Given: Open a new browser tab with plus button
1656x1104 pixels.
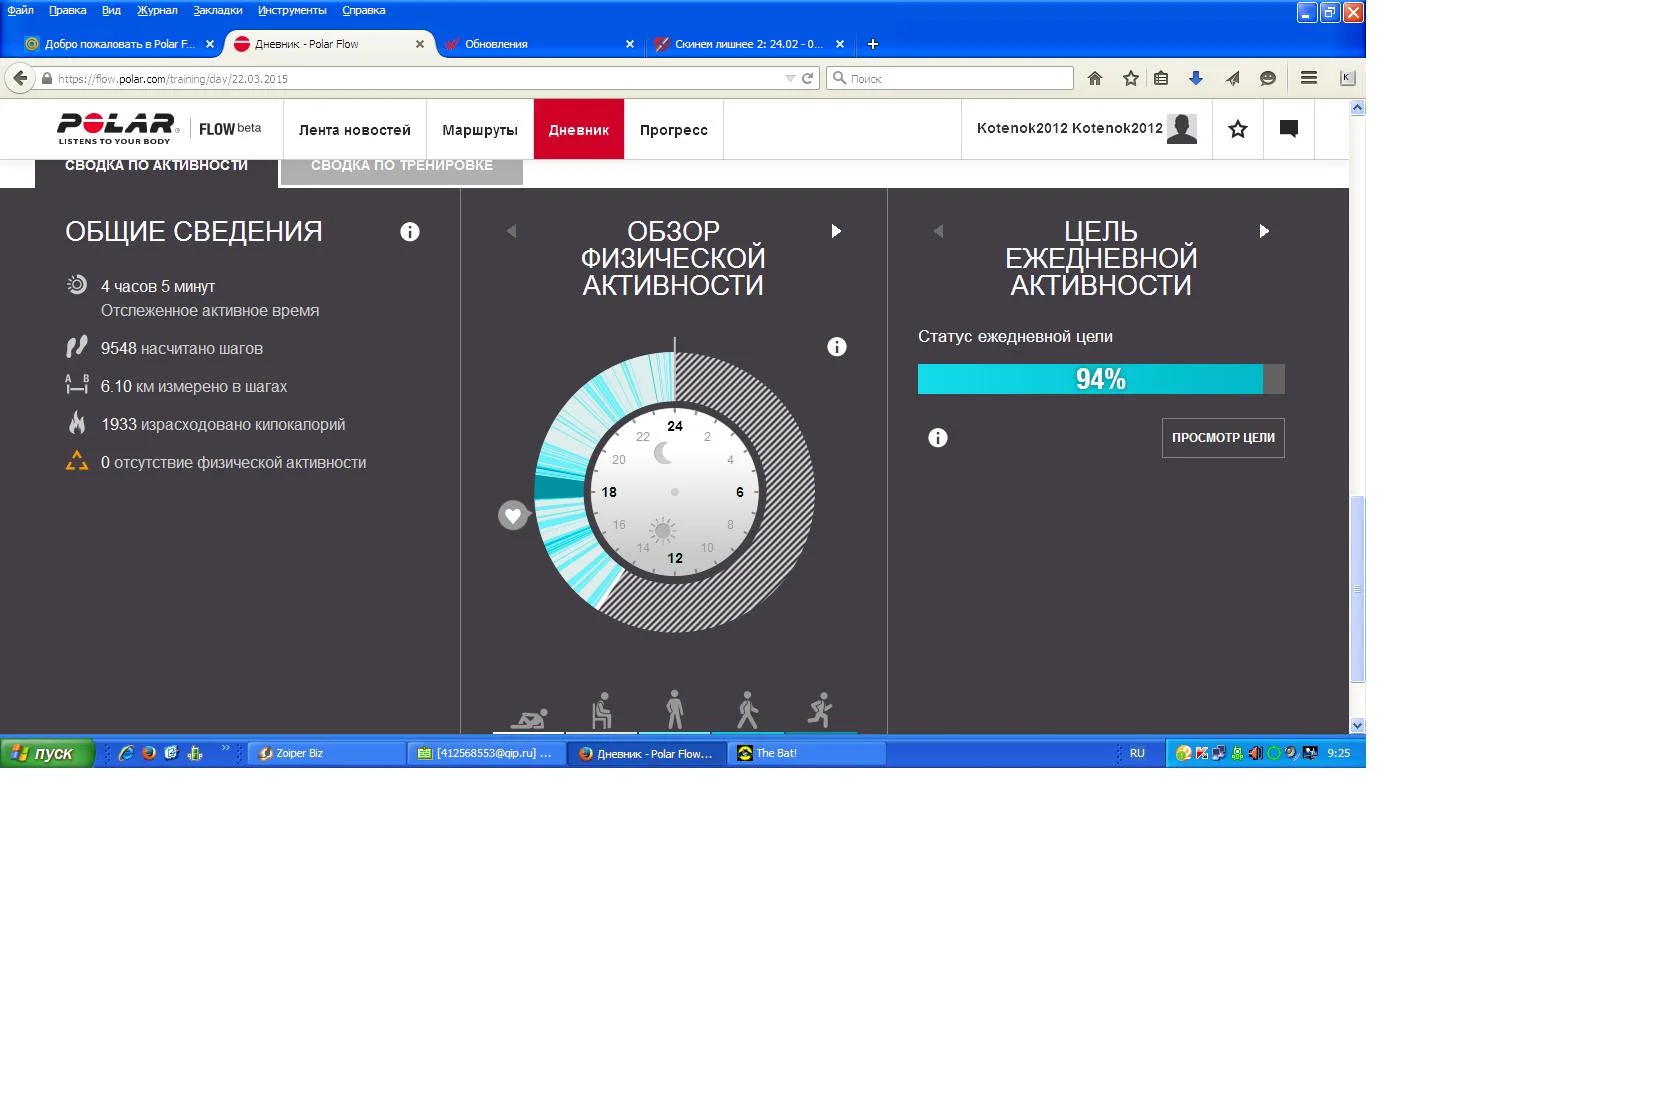Looking at the screenshot, I should (x=872, y=44).
